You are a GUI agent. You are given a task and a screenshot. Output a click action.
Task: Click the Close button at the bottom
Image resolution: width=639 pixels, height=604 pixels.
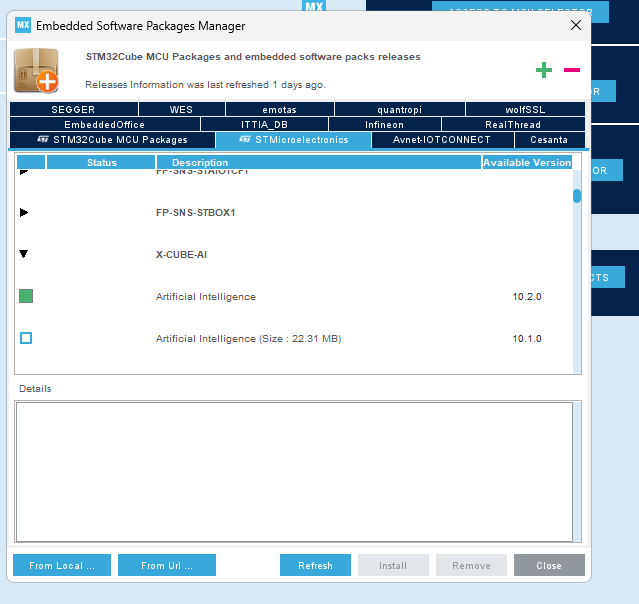tap(549, 565)
